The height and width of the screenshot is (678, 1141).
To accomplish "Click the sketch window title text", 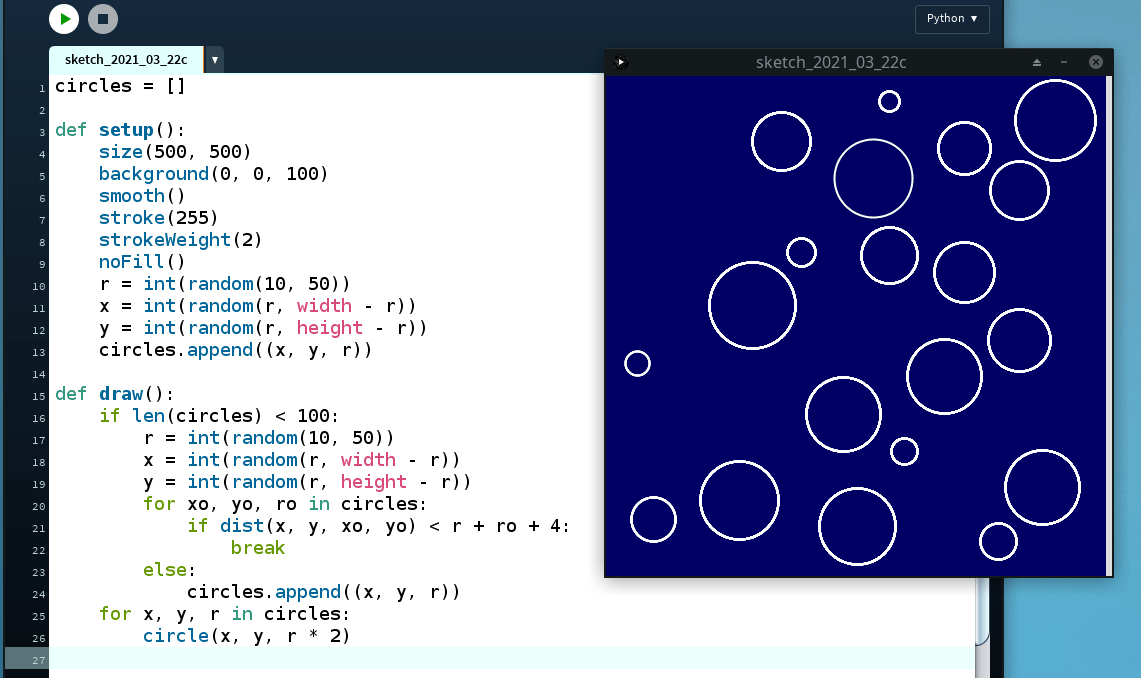I will click(831, 62).
